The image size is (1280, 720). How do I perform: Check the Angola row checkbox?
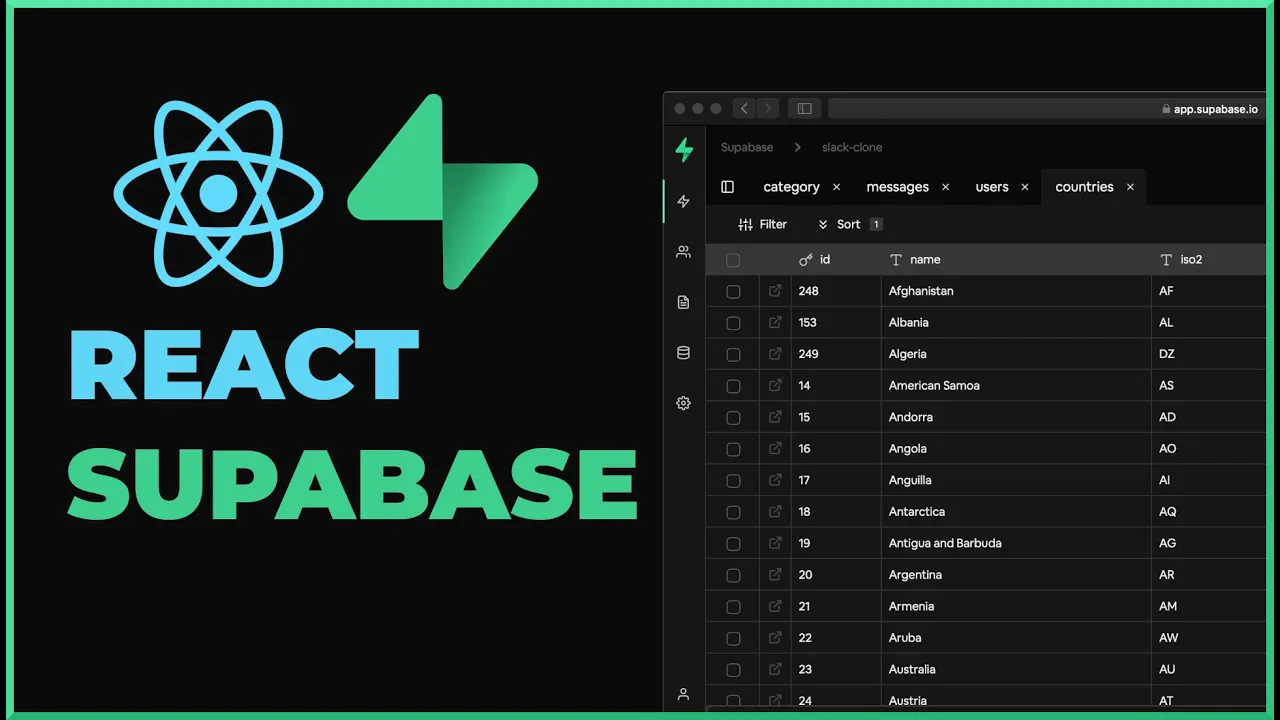pyautogui.click(x=733, y=449)
